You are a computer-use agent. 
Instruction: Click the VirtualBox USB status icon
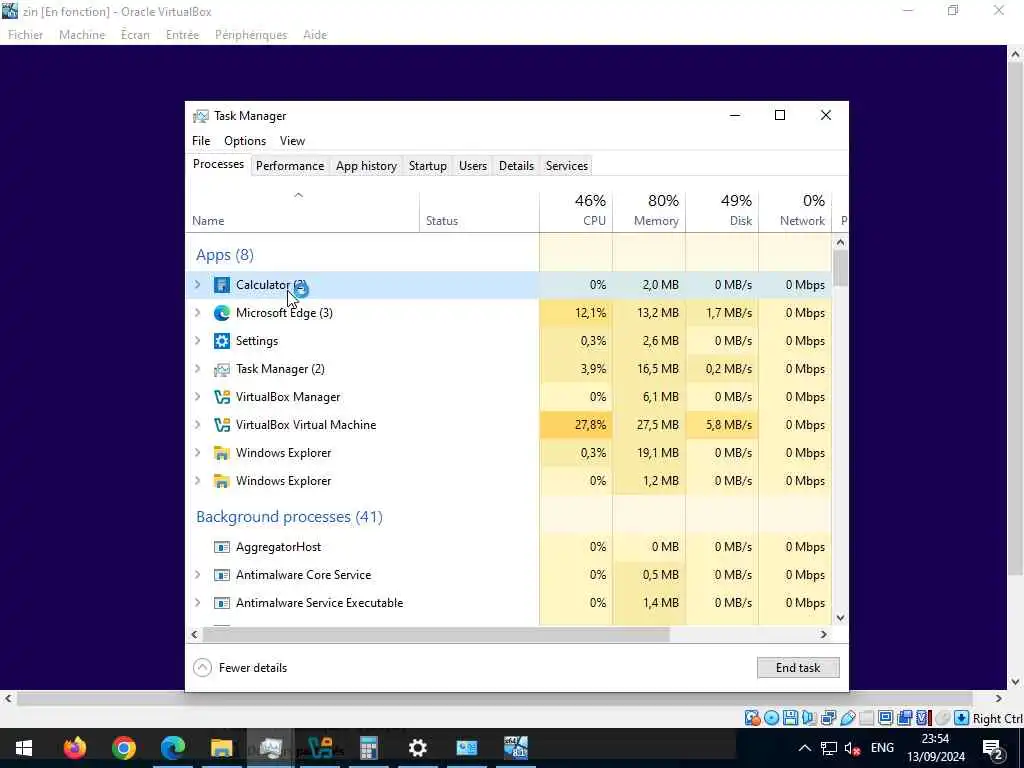848,718
